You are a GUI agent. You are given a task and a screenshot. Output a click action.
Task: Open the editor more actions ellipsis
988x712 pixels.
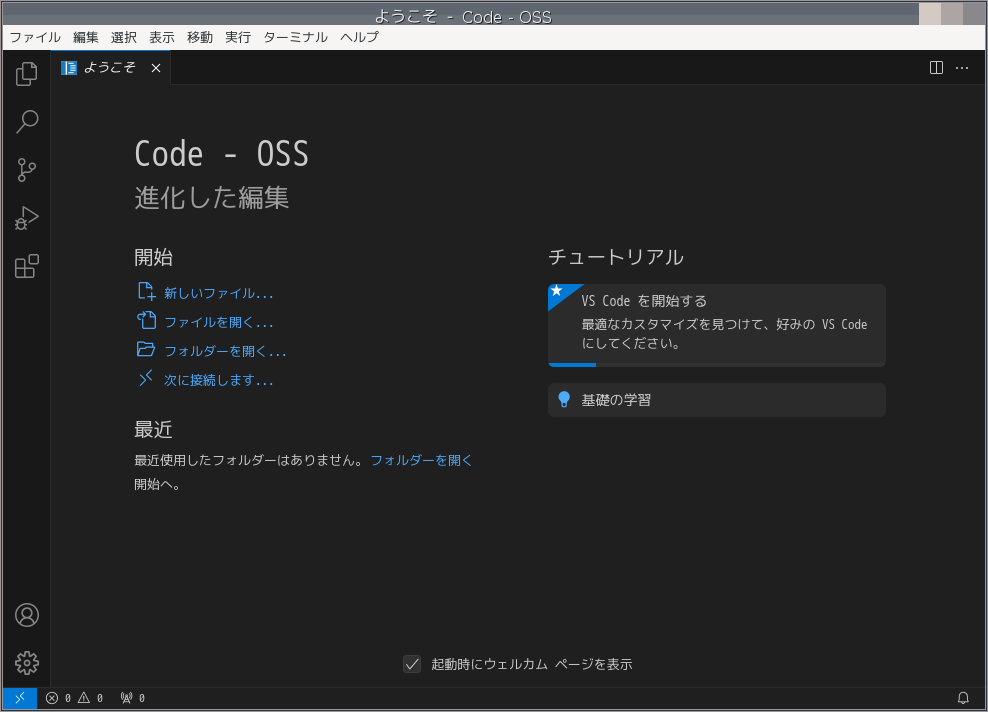point(962,67)
